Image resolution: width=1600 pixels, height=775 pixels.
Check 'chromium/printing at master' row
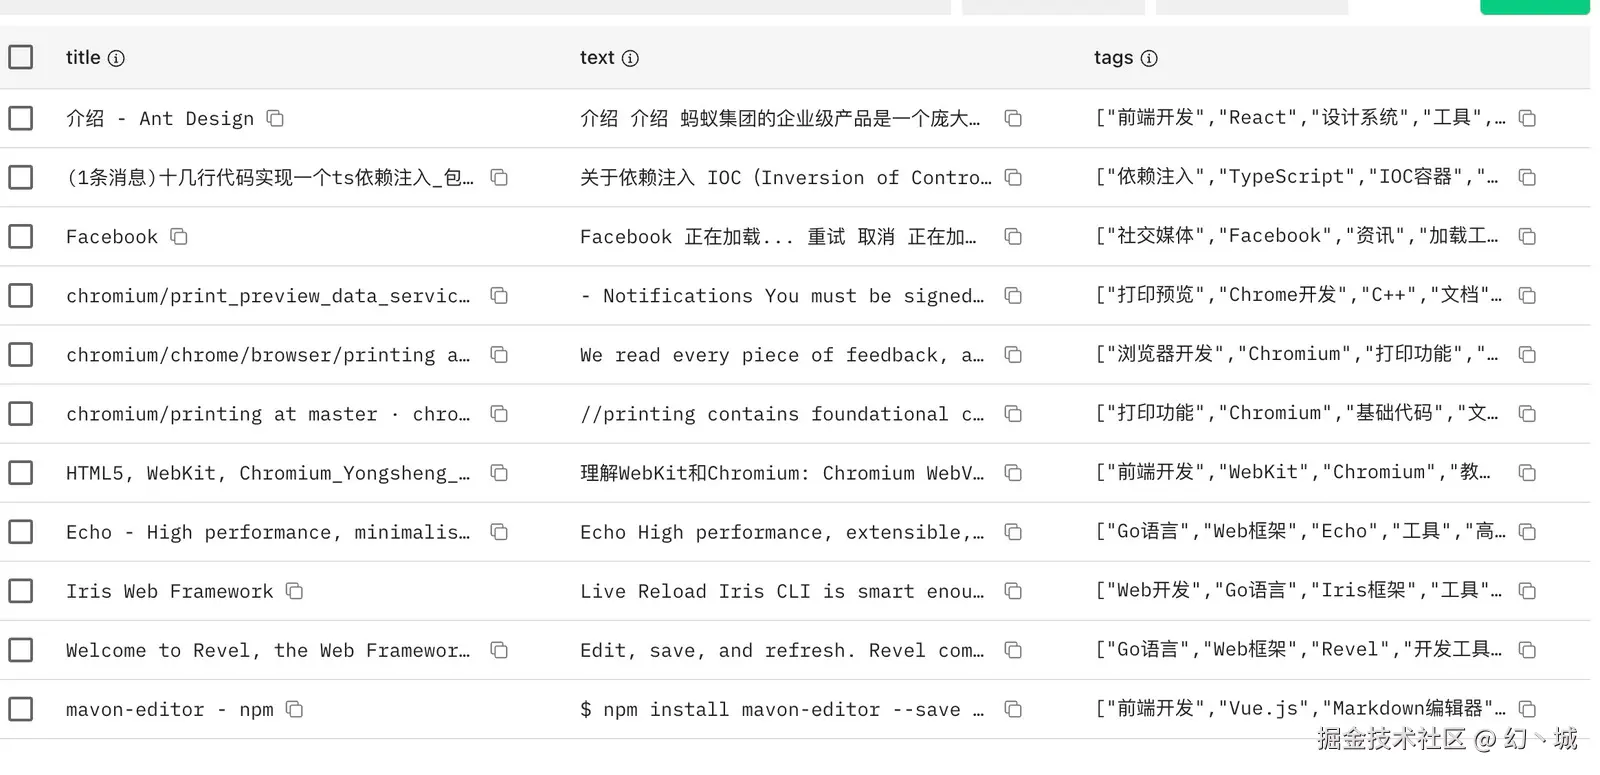20,413
